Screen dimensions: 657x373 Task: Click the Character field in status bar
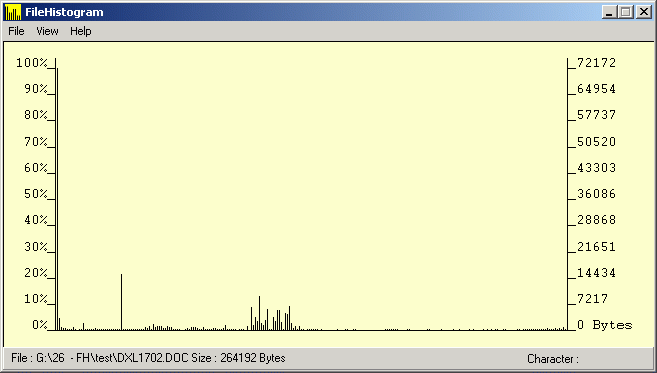point(553,359)
